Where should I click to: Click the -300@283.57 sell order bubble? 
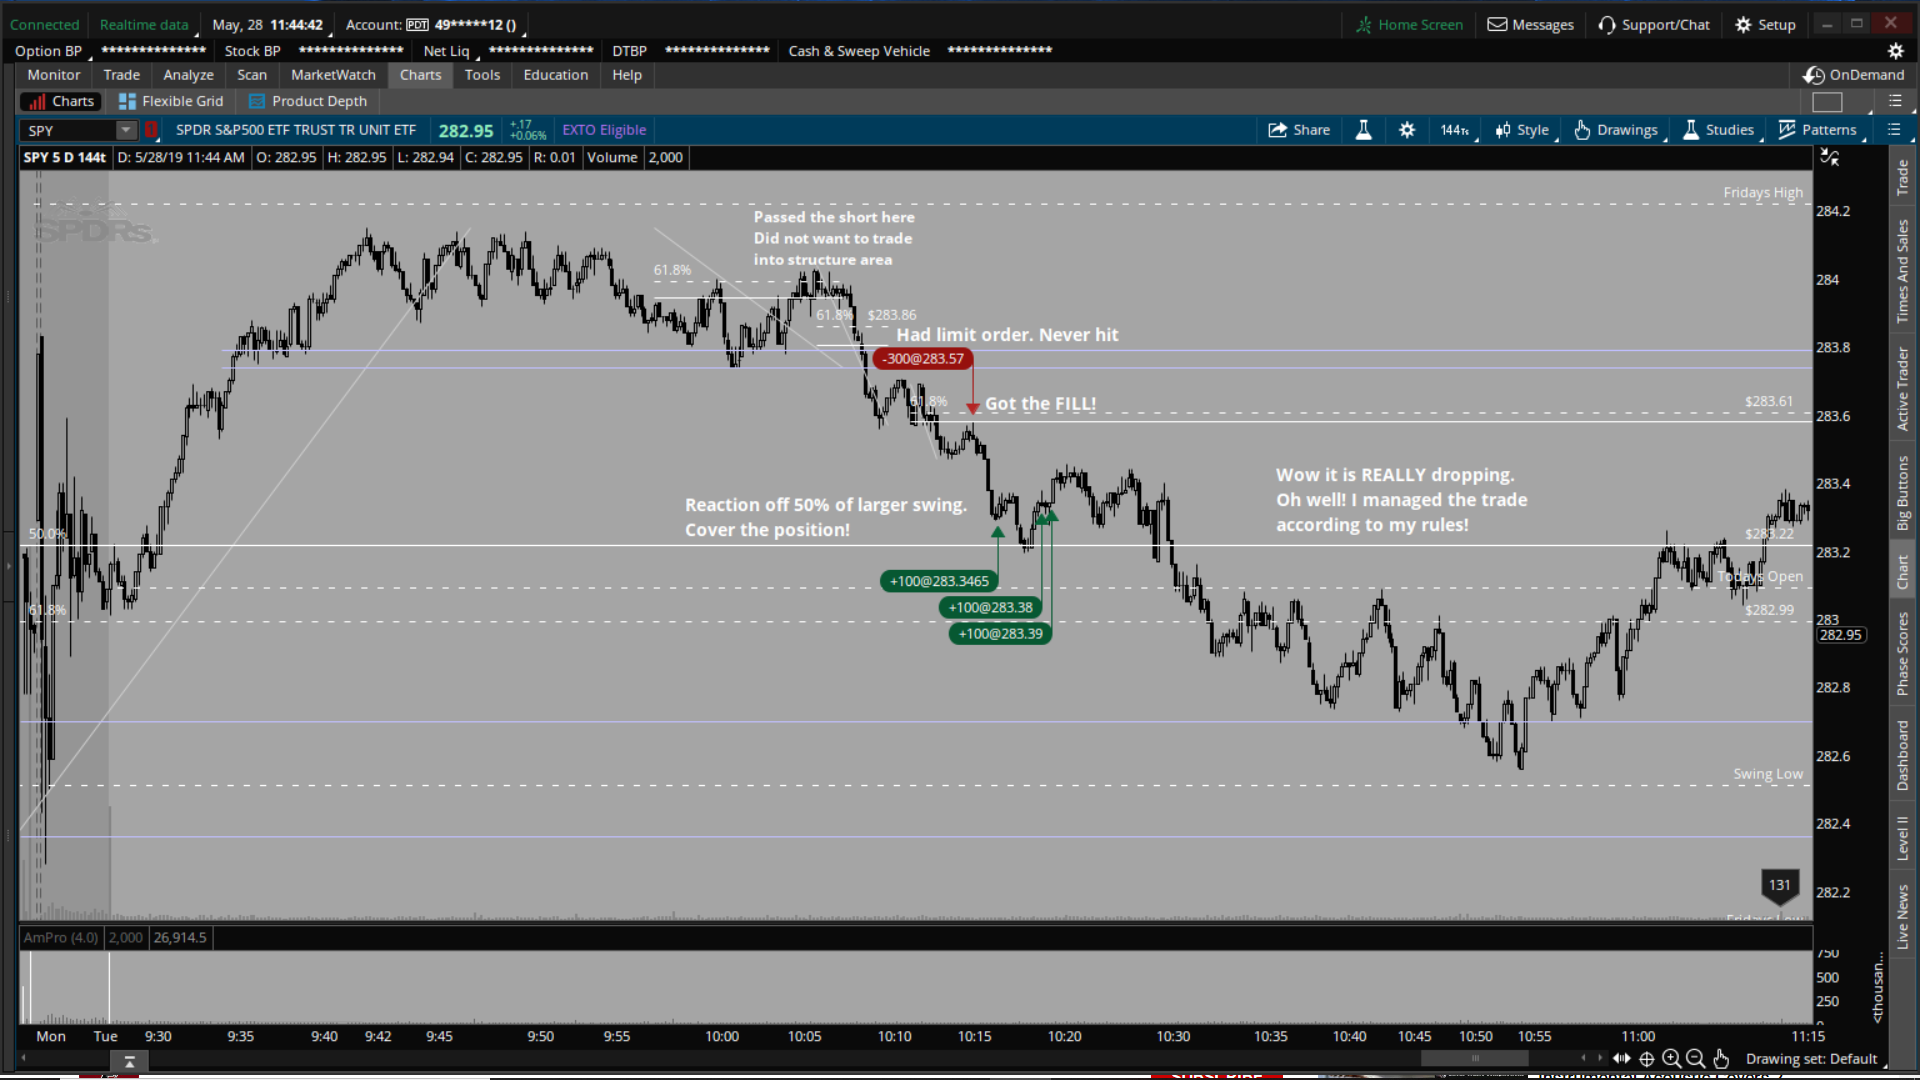pos(923,359)
